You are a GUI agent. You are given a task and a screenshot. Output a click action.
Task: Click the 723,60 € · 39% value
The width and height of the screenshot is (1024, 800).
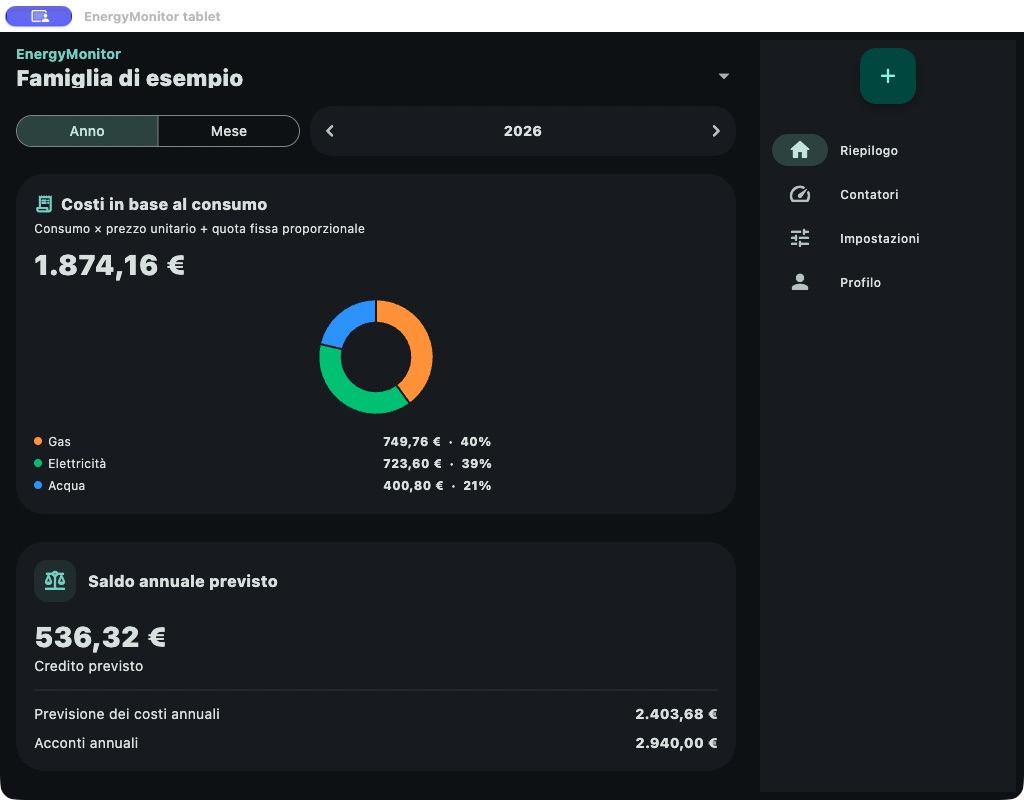point(437,464)
